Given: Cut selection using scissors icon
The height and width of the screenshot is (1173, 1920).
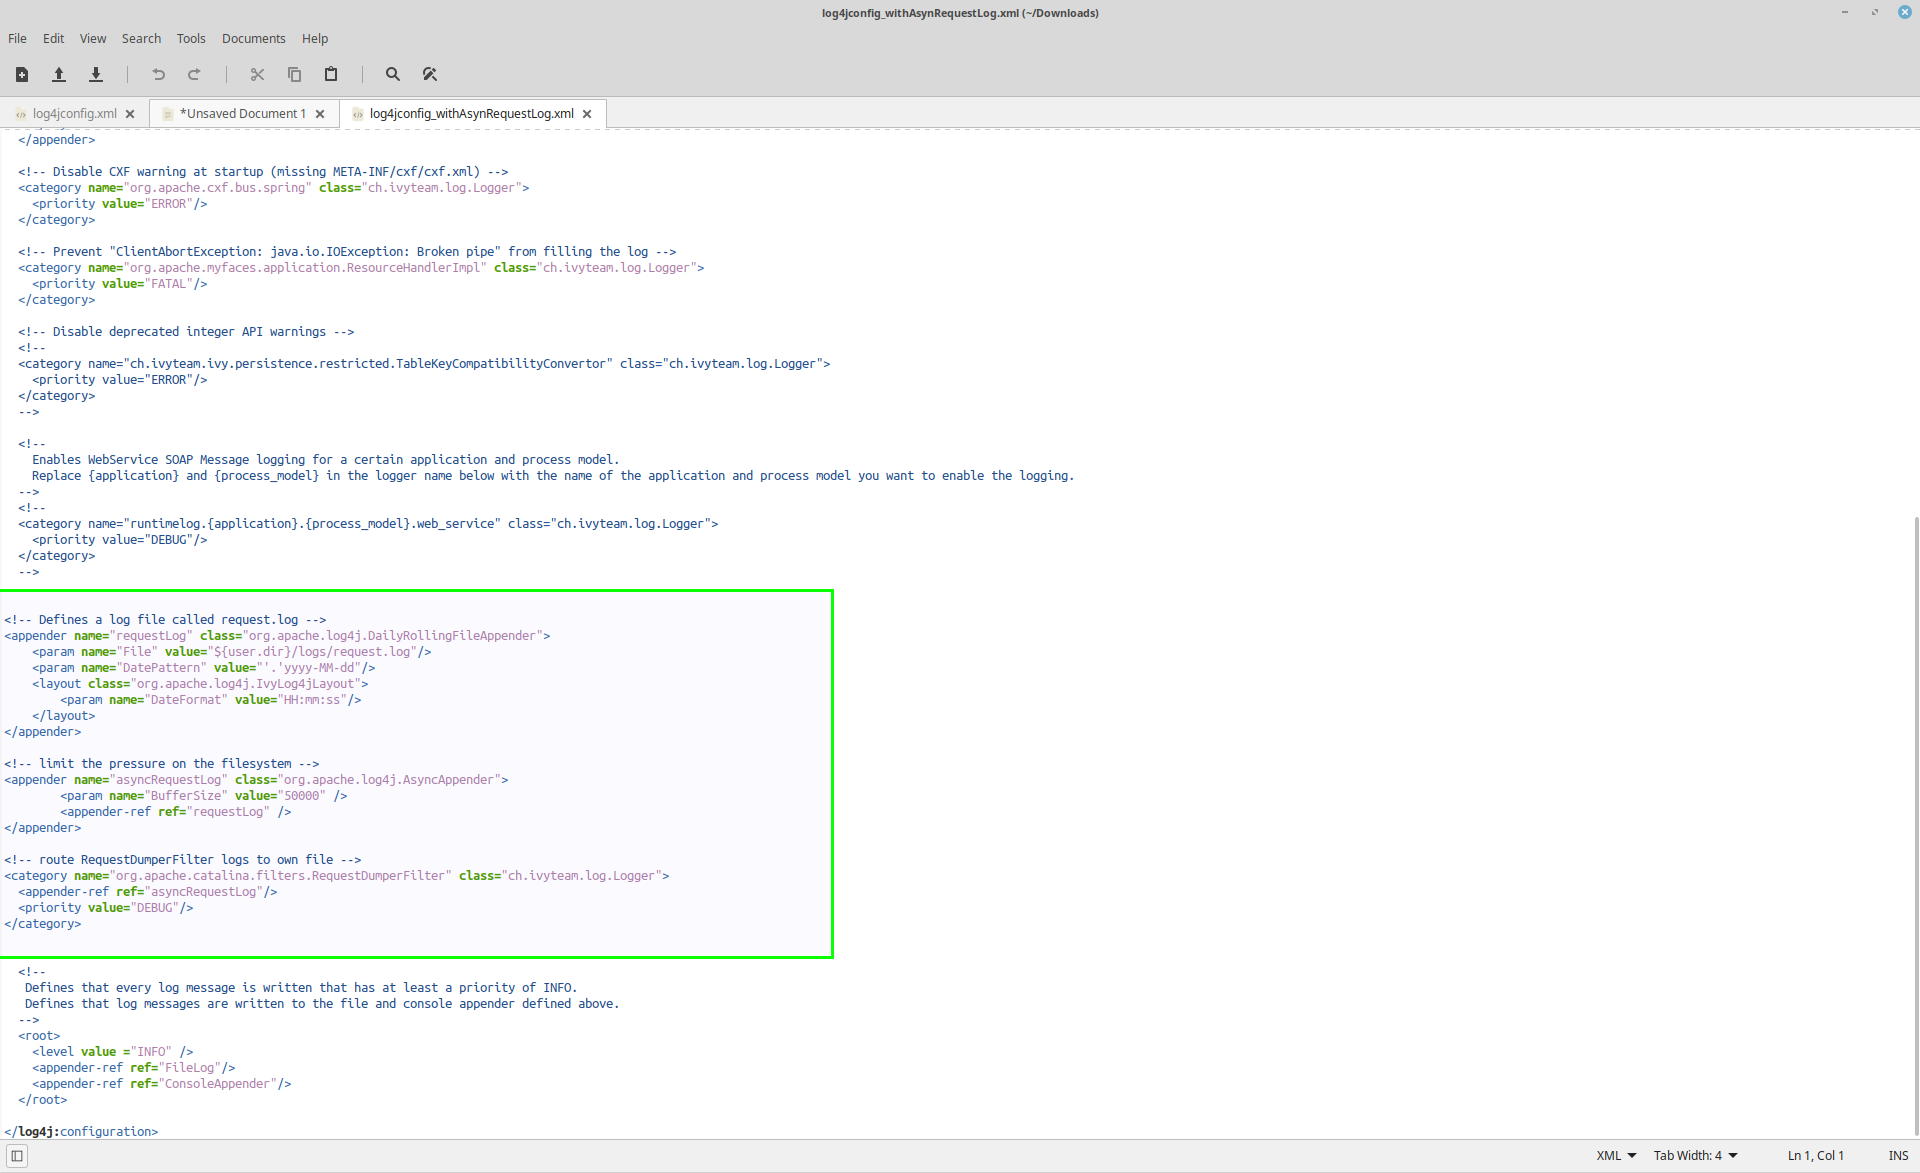Looking at the screenshot, I should pyautogui.click(x=257, y=74).
